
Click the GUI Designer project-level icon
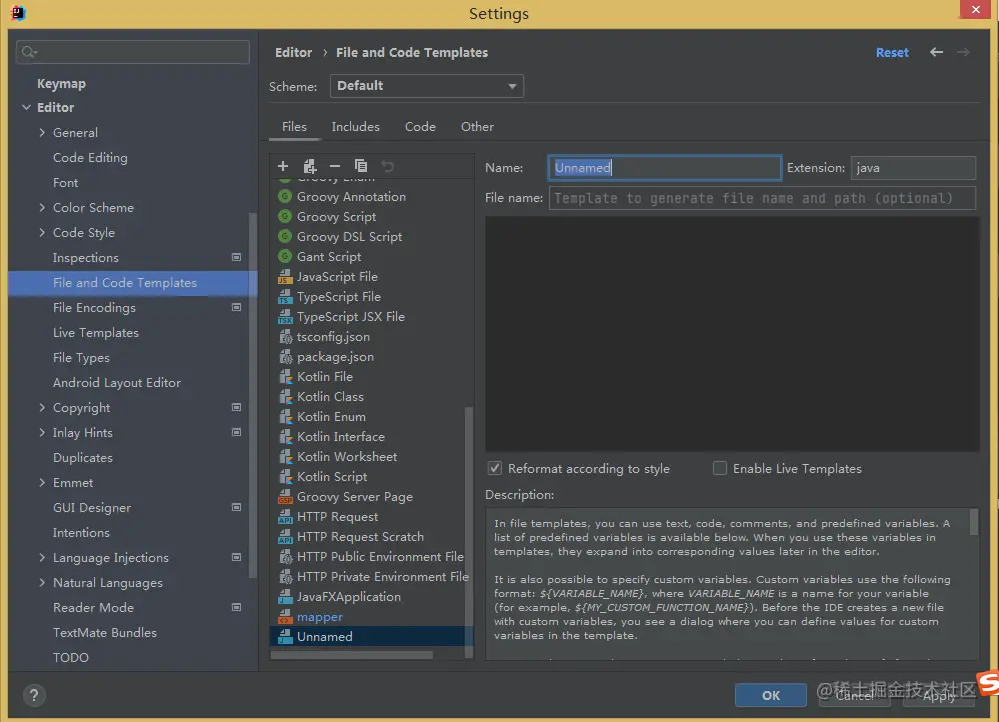click(x=236, y=507)
